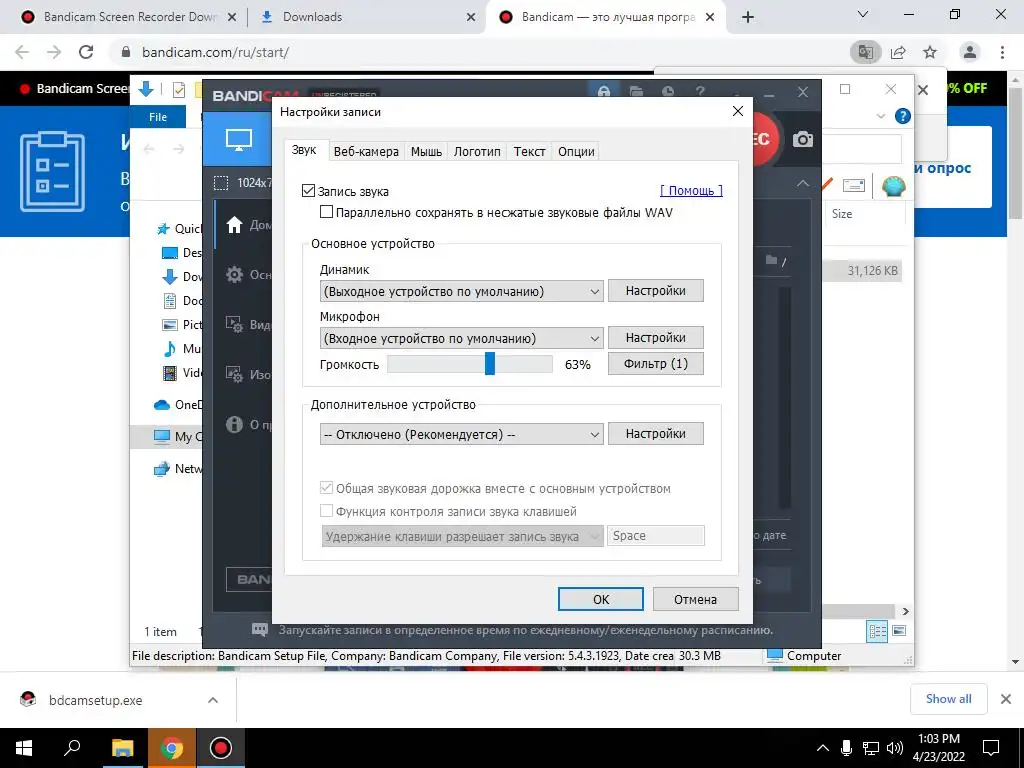Switch File Explorer to large icons view
Viewport: 1024px width, 768px height.
pyautogui.click(x=899, y=631)
